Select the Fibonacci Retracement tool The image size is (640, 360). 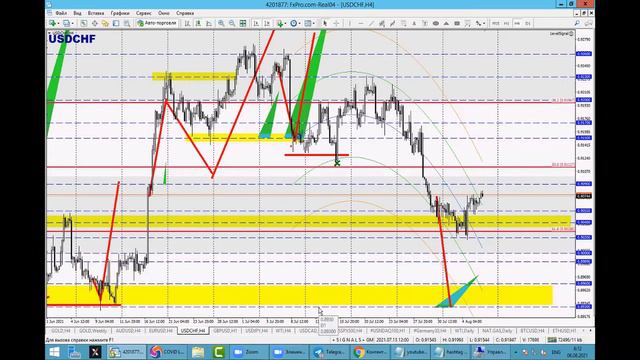[404, 23]
